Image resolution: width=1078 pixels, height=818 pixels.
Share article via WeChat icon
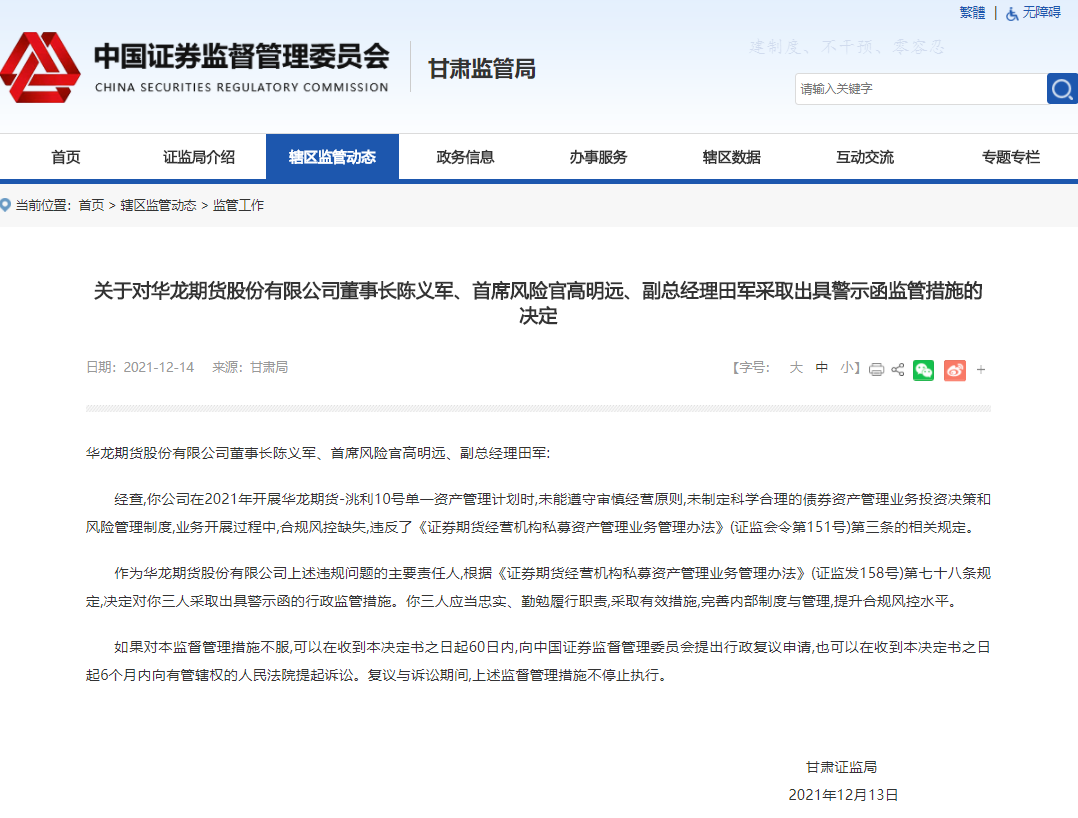[x=923, y=370]
